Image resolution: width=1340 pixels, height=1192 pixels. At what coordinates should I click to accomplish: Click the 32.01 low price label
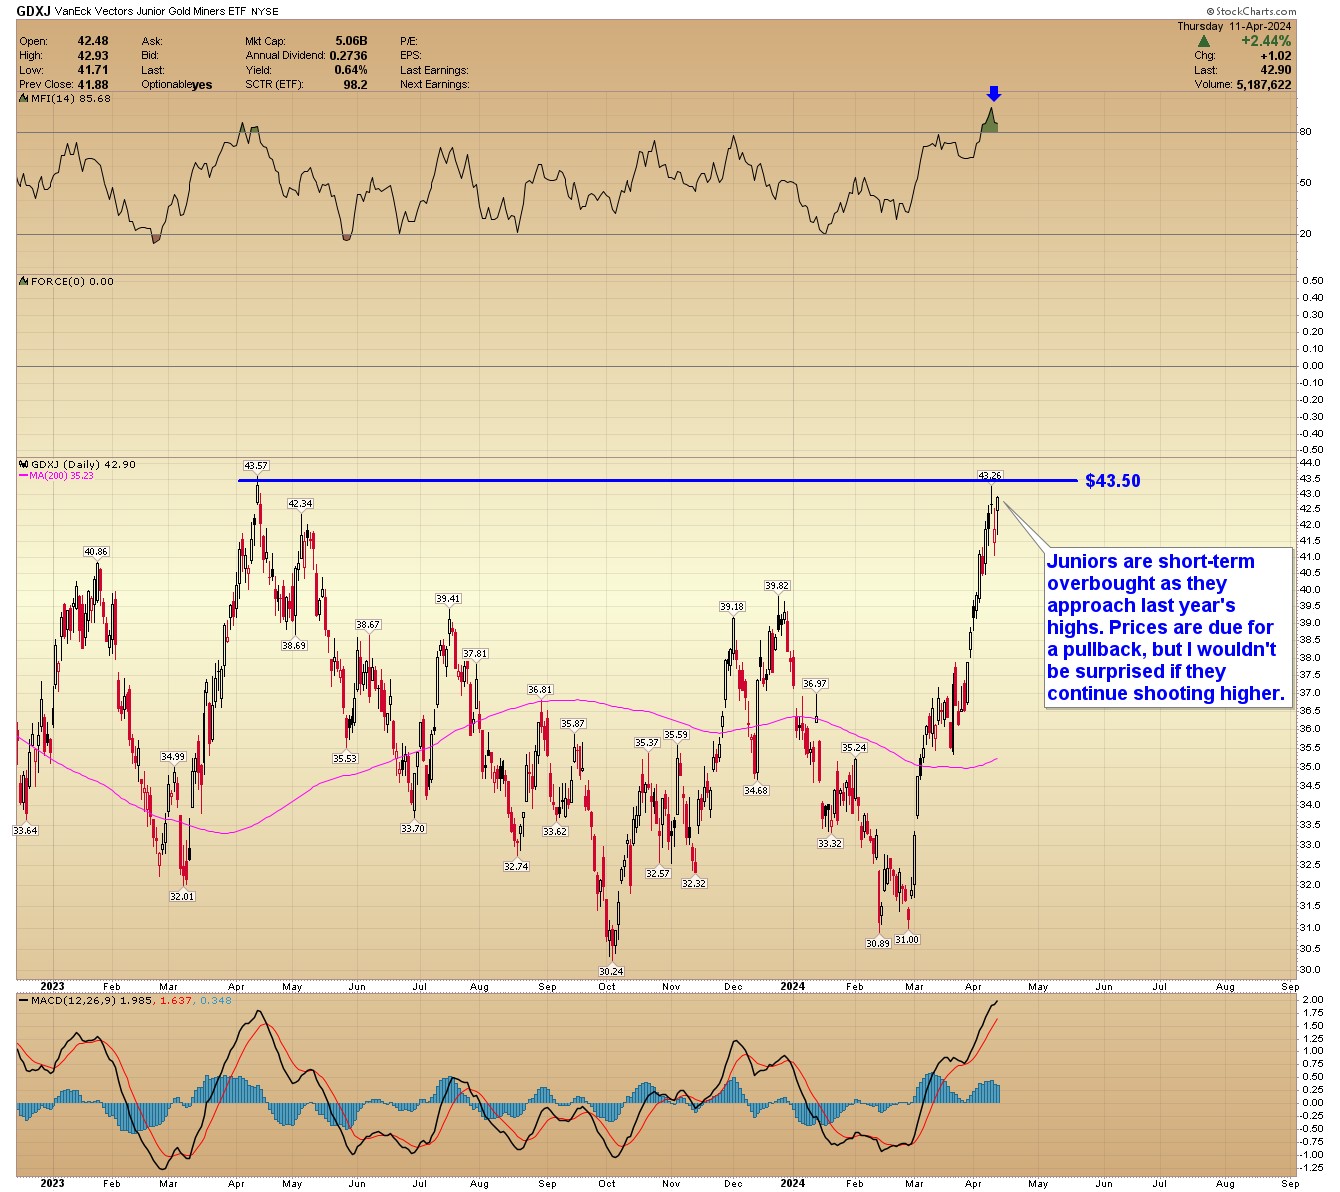(x=182, y=897)
